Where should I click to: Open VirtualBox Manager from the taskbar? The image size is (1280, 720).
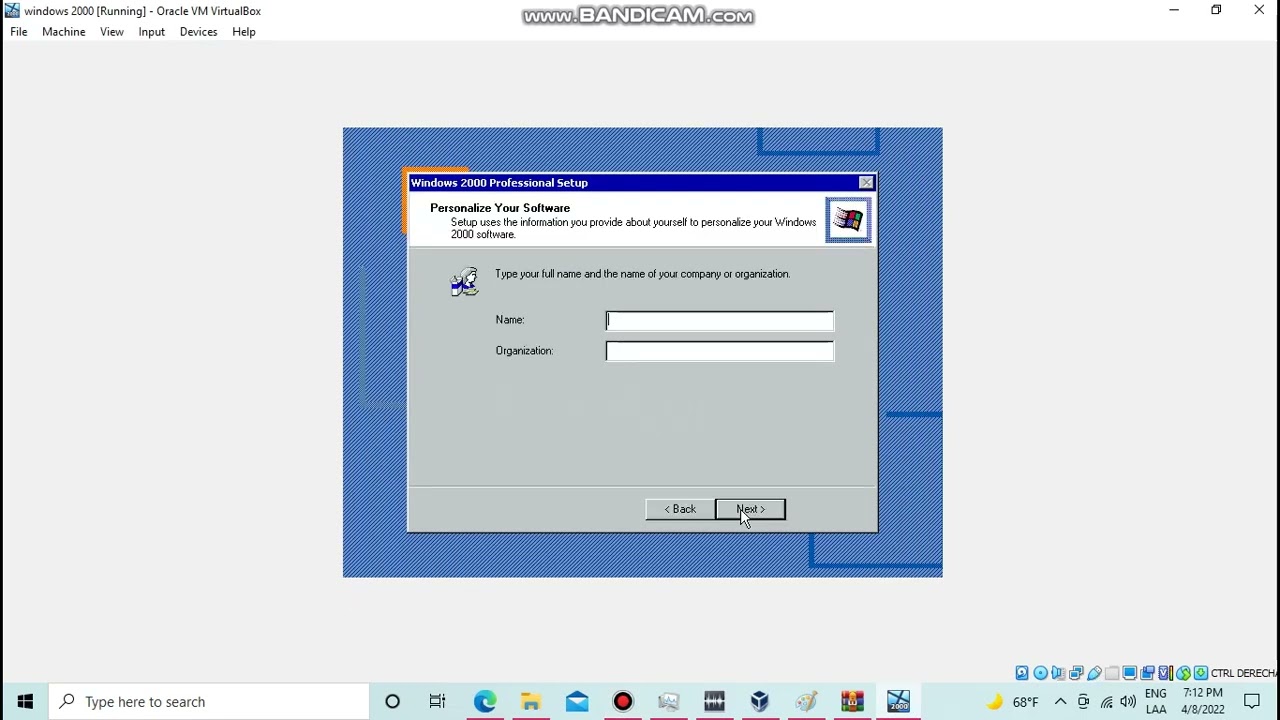[760, 702]
